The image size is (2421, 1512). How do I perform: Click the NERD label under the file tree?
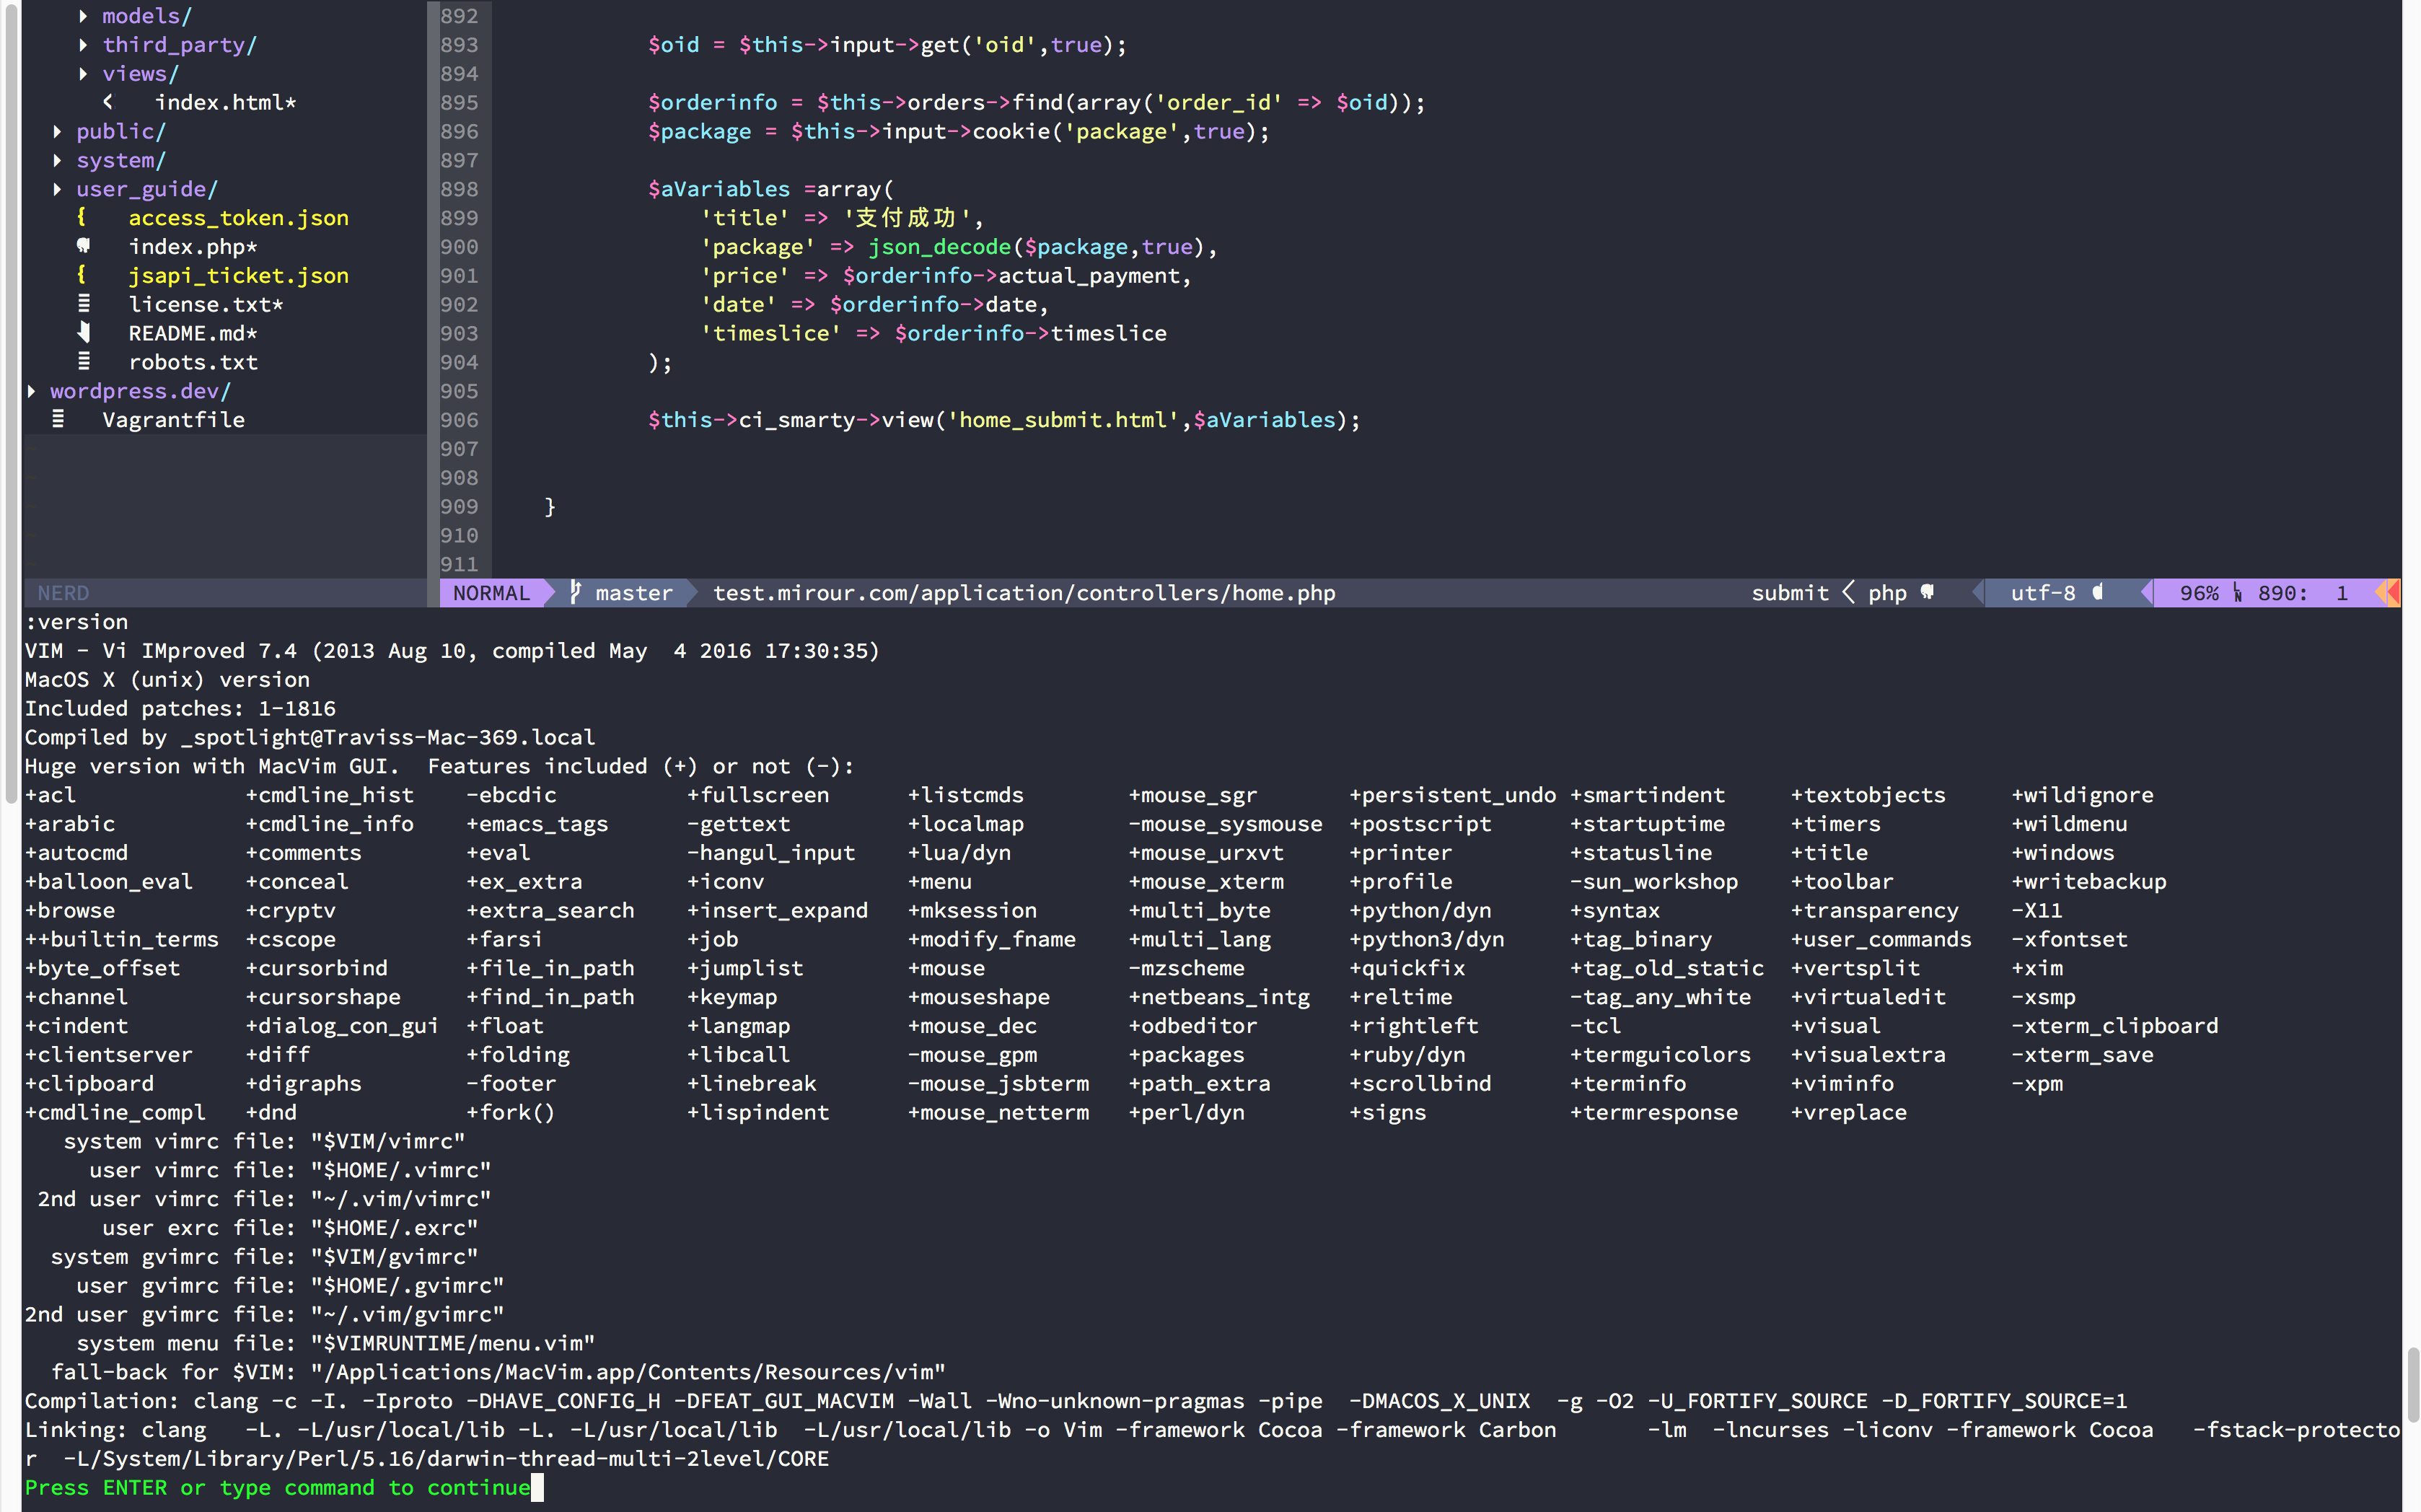pos(63,594)
